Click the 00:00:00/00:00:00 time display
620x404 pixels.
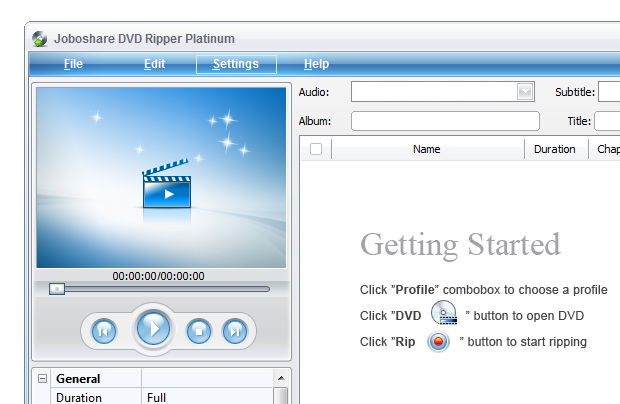click(158, 276)
